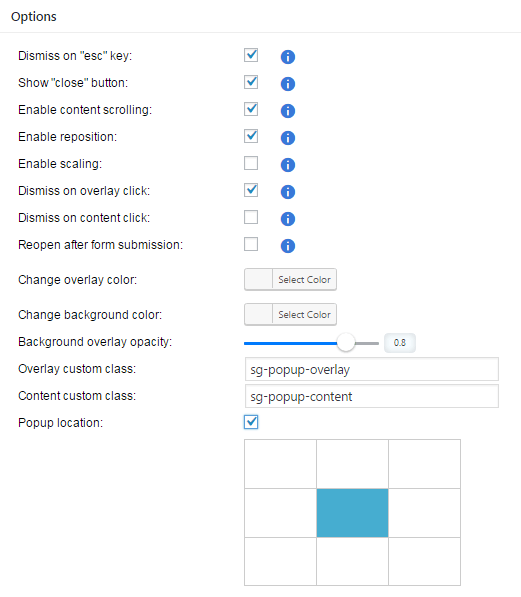Click Select Color for background color

coord(304,315)
